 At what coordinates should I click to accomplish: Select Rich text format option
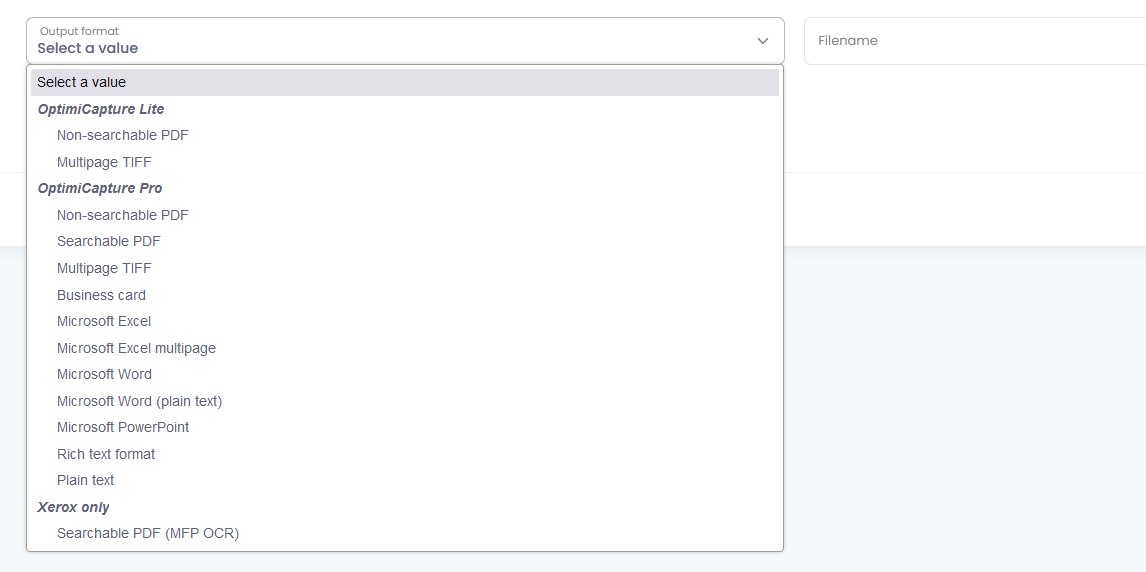405,454
